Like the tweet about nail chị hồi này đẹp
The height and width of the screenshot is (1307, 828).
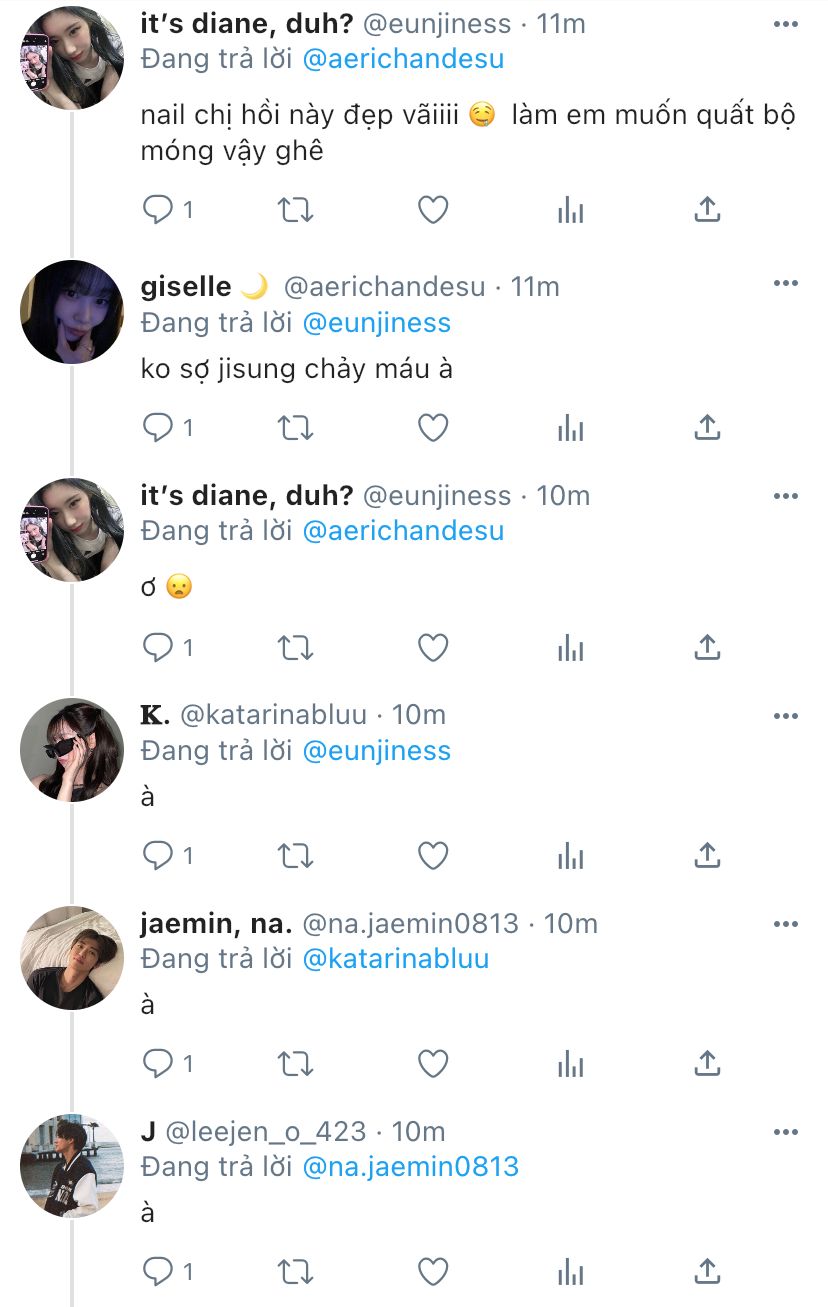pyautogui.click(x=432, y=210)
